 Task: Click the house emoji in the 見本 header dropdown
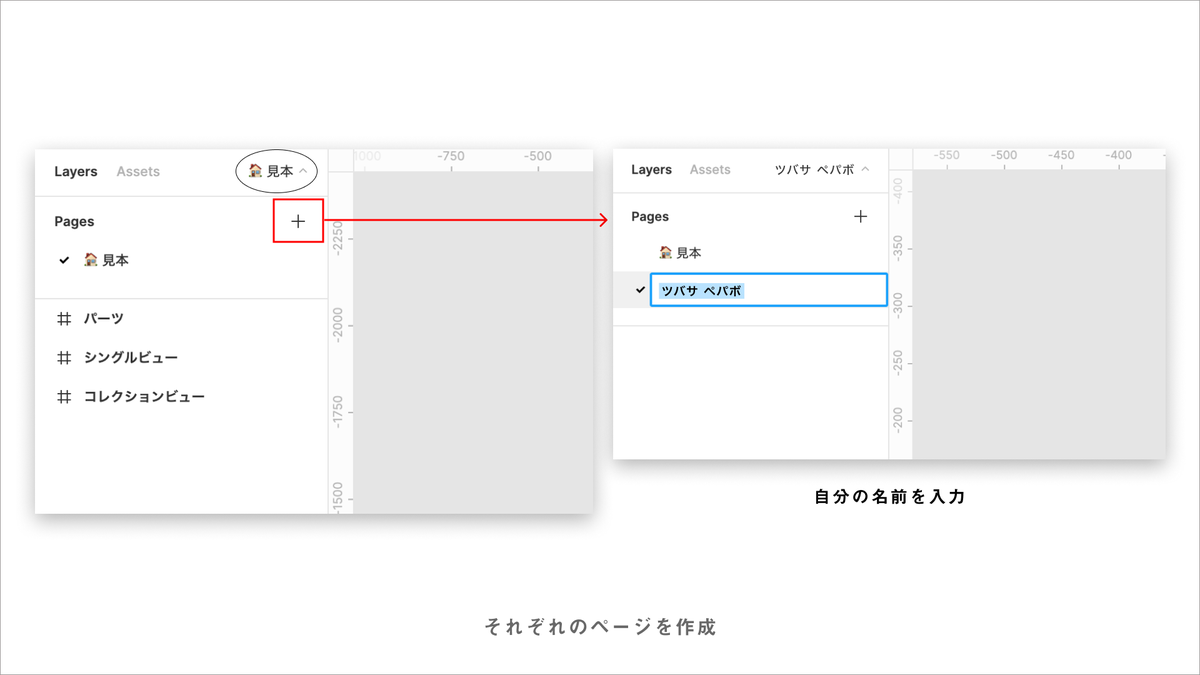point(253,171)
